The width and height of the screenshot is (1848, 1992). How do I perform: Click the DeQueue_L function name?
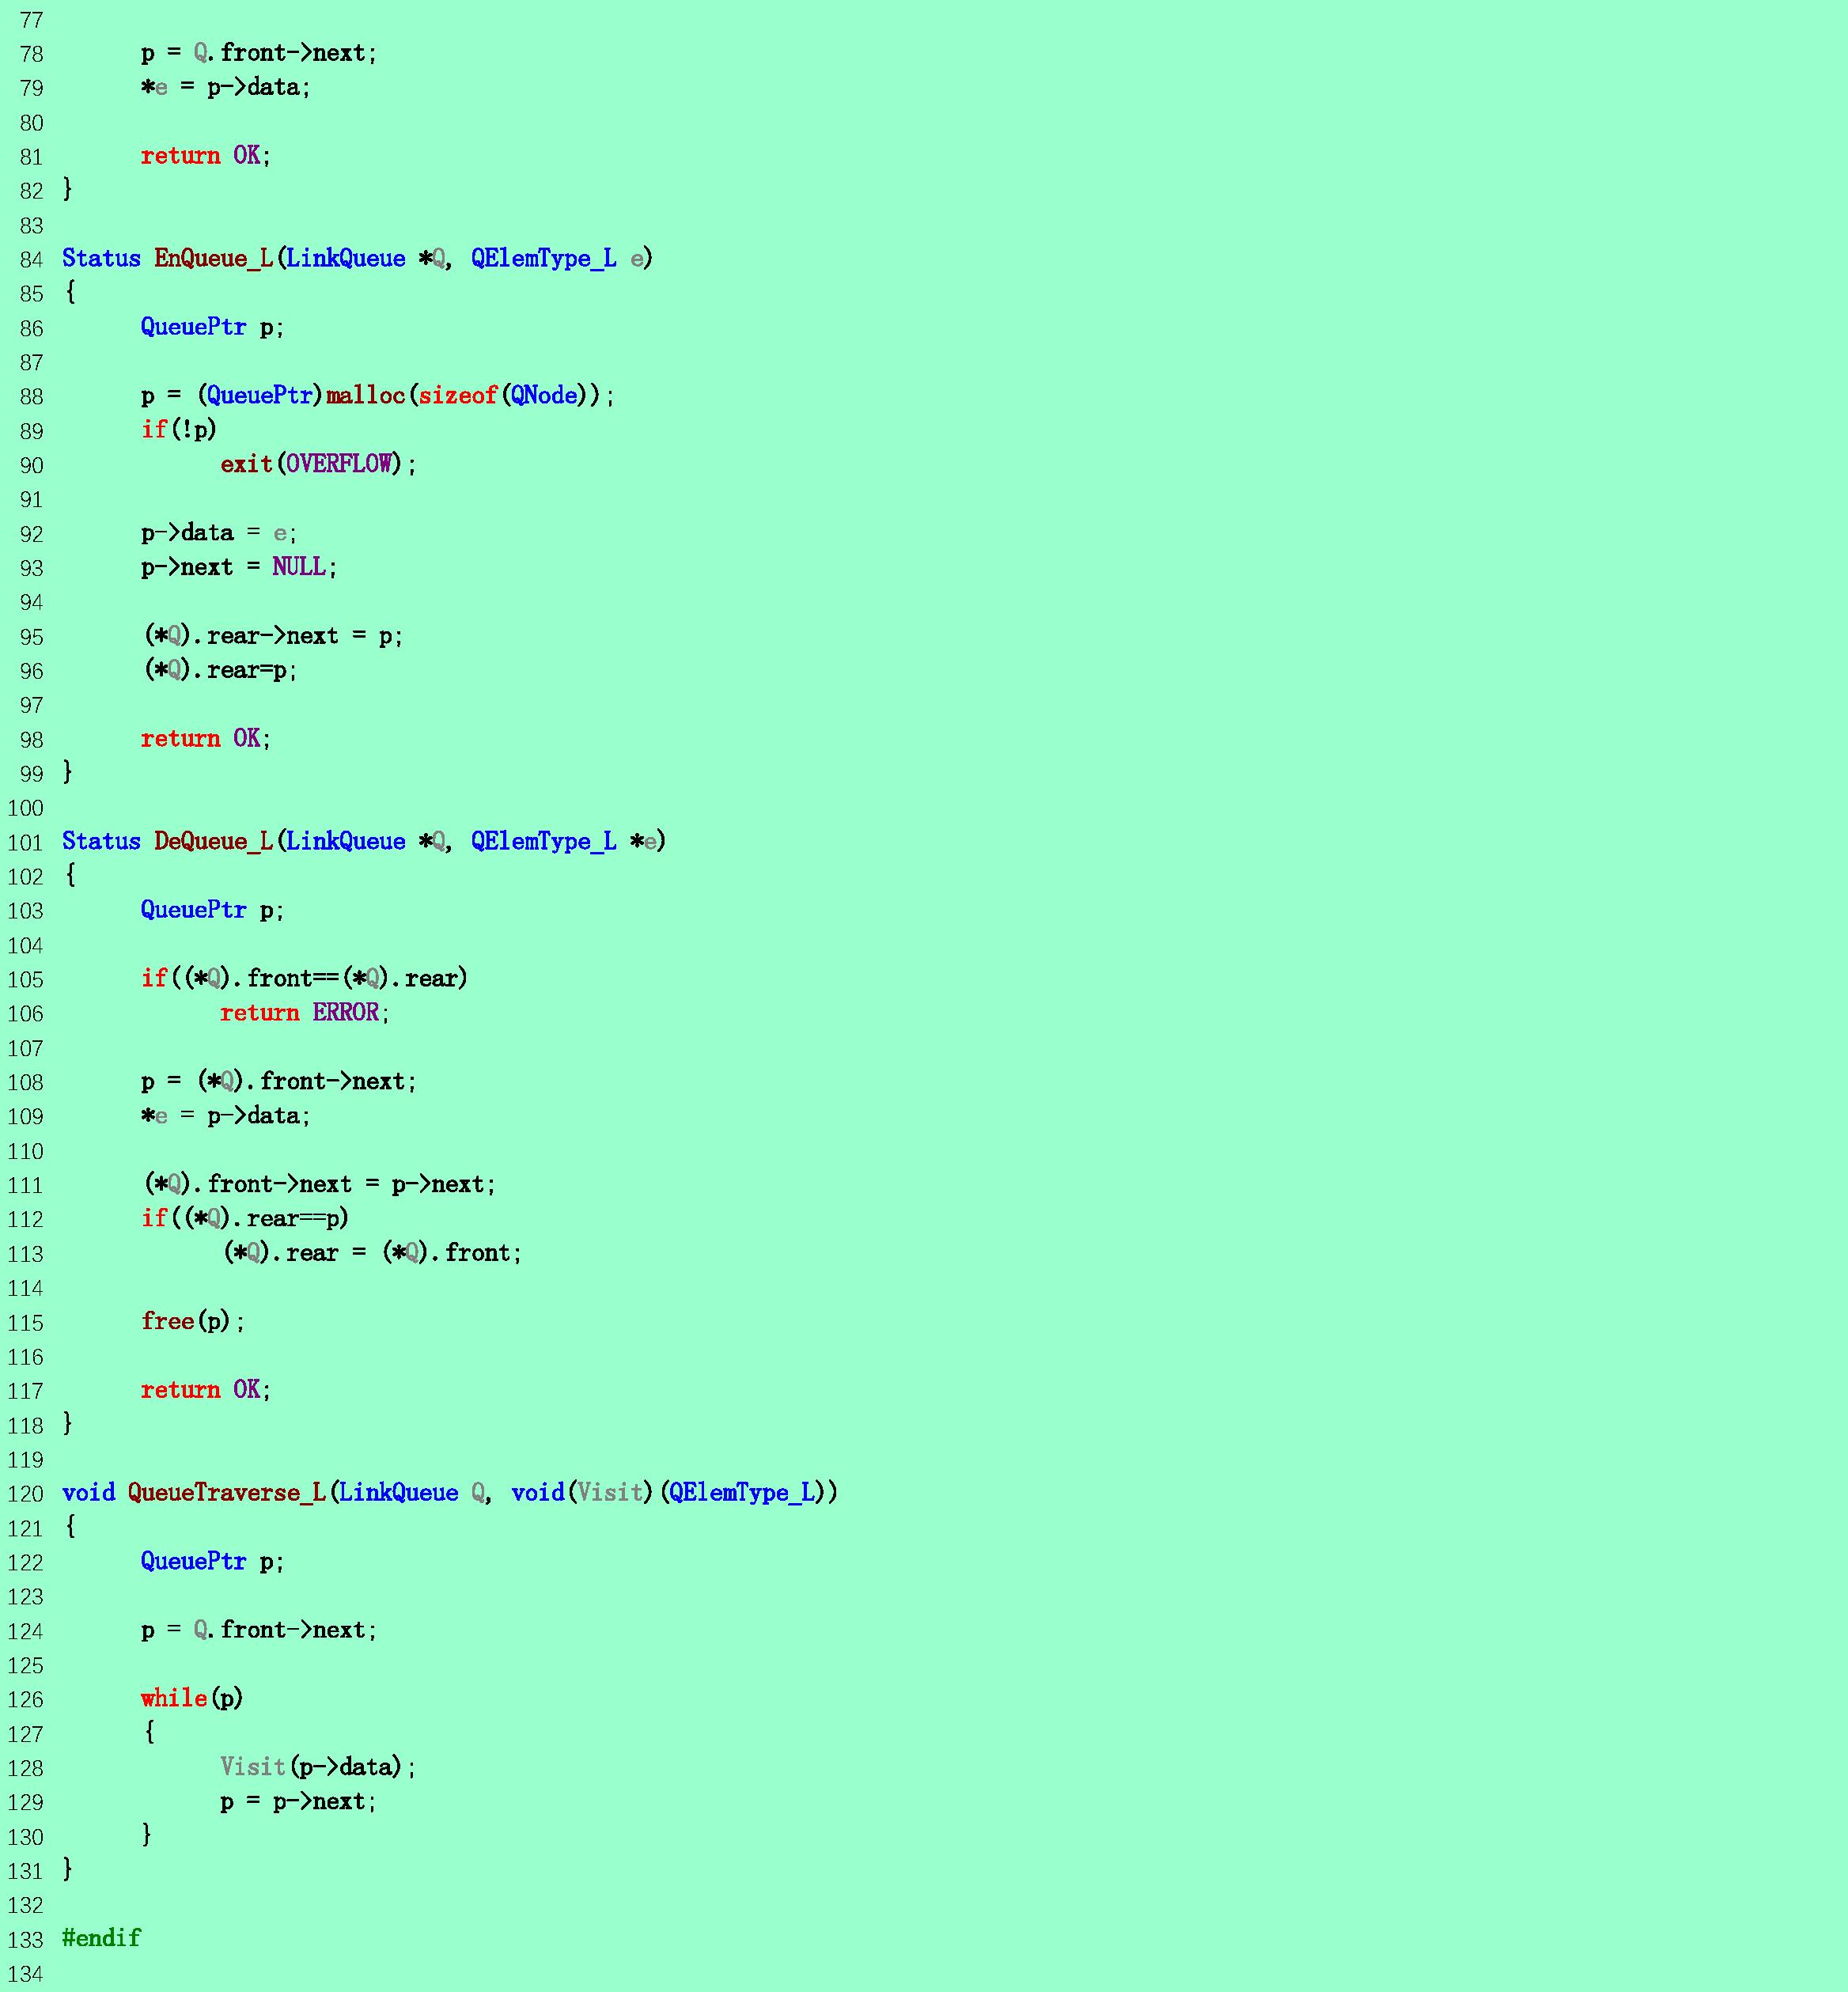click(213, 842)
